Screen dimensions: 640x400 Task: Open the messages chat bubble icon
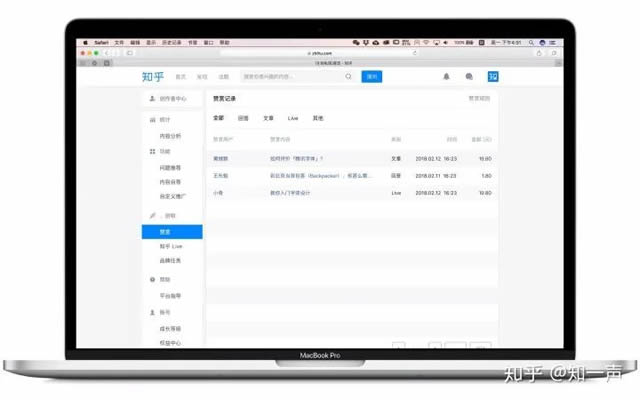pyautogui.click(x=469, y=76)
